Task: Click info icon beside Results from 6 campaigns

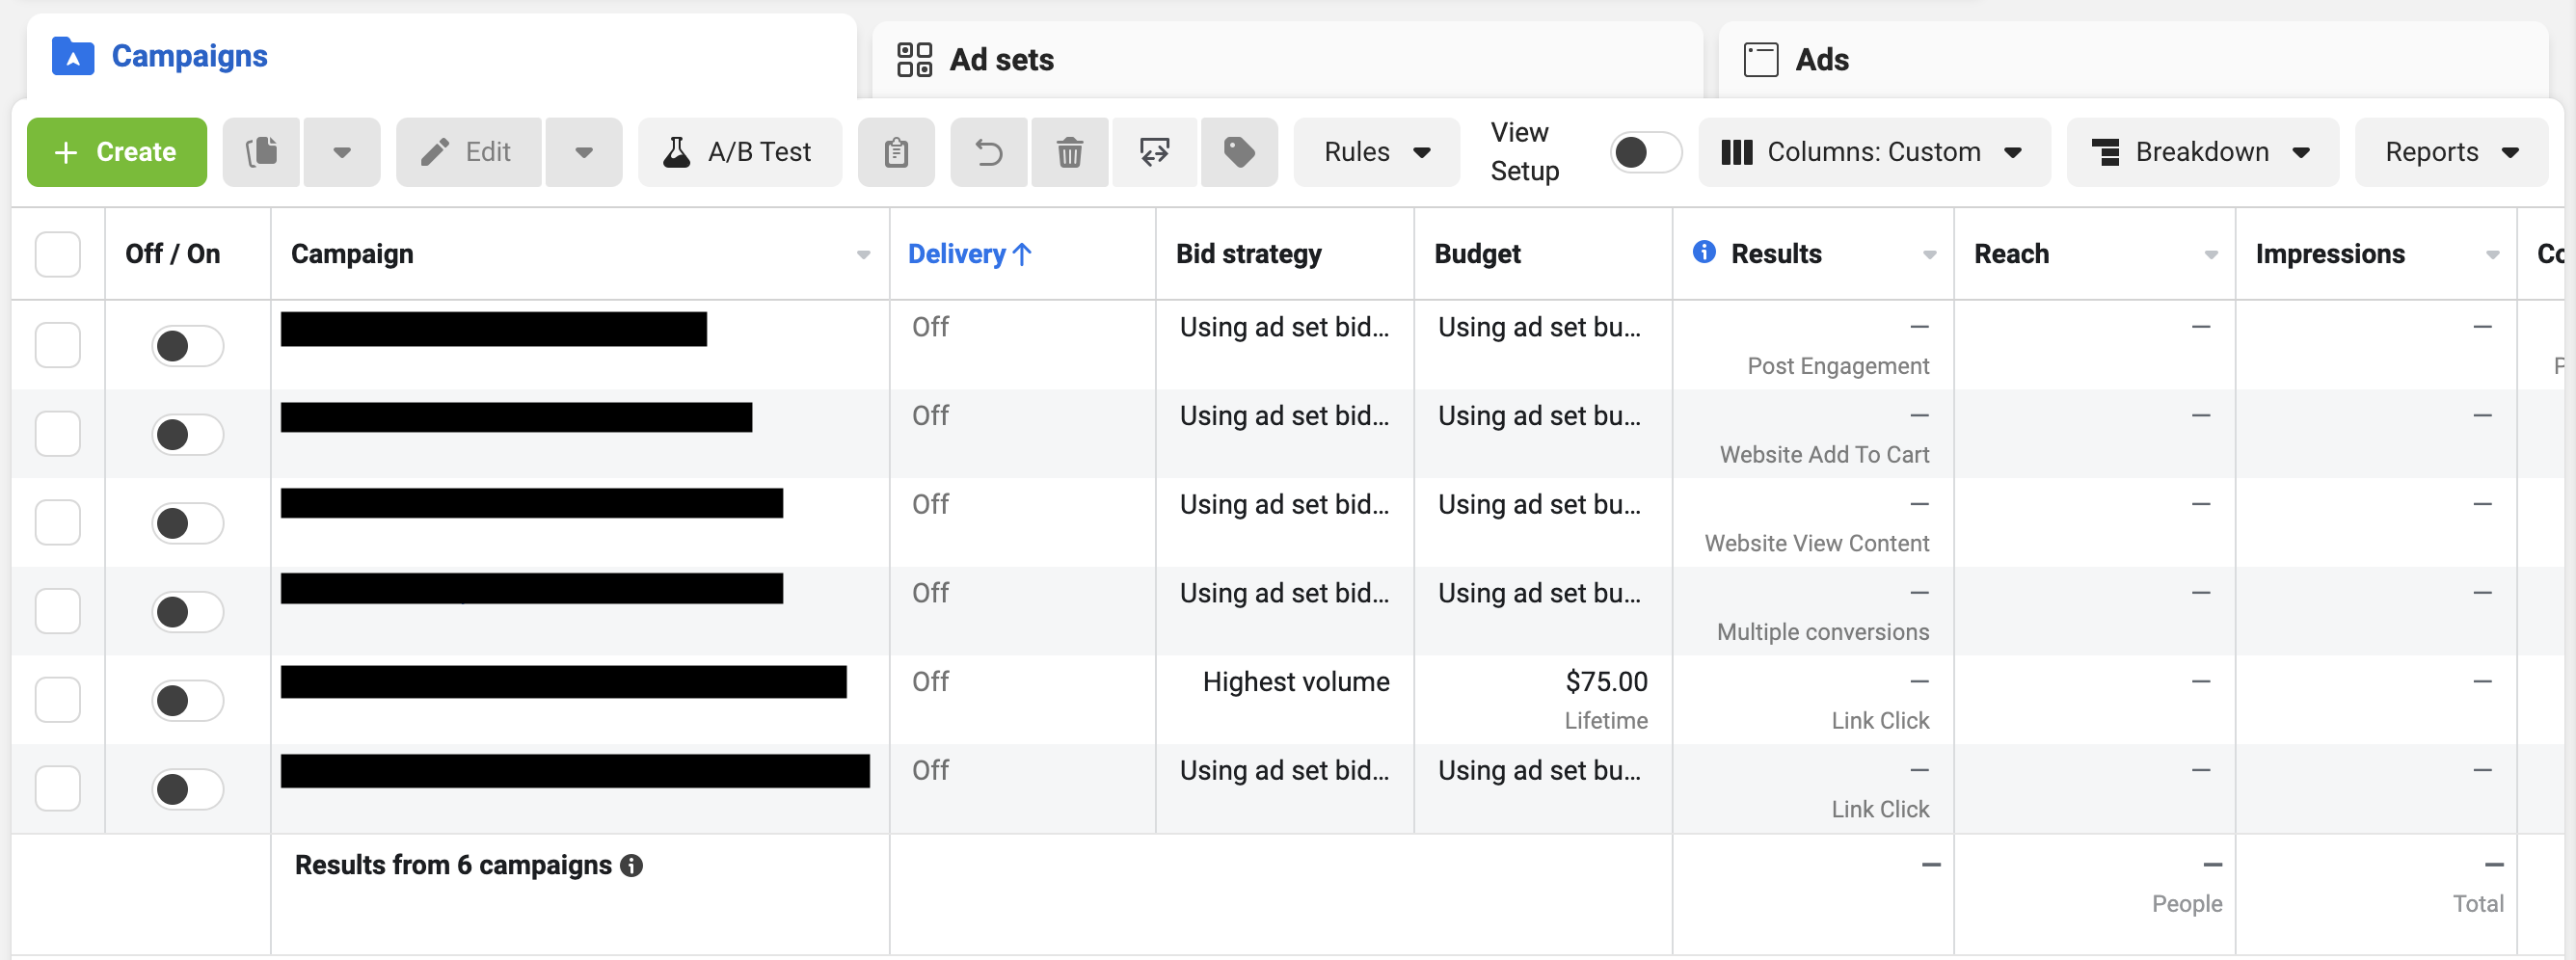Action: tap(631, 866)
